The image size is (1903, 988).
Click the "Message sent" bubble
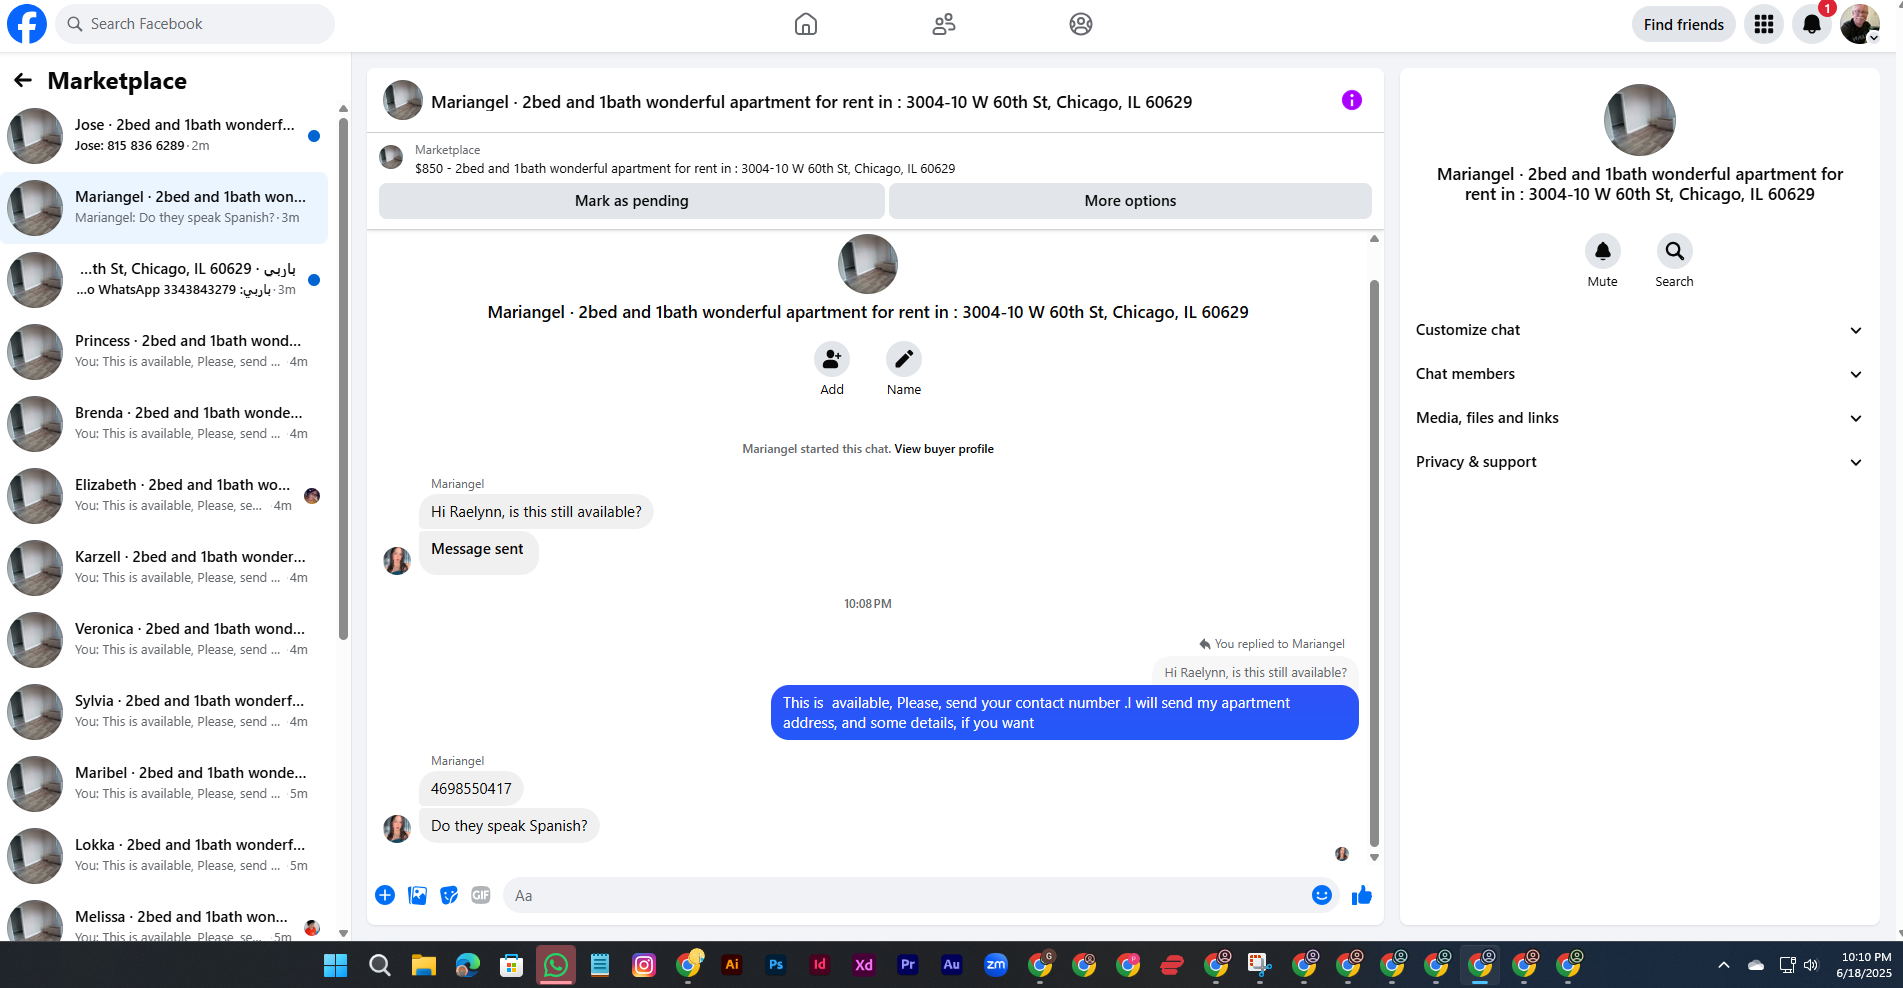[x=478, y=553]
